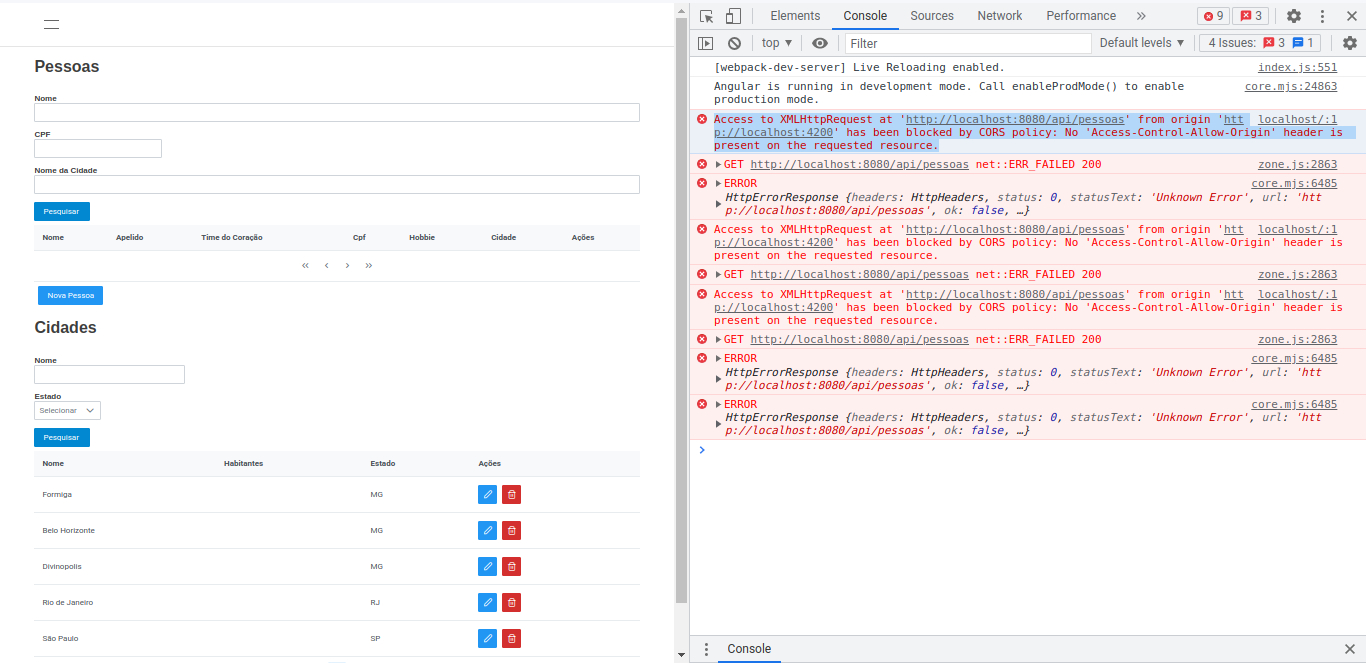Click 4 Issues summary in console toolbar
This screenshot has height=663, width=1366.
pos(1261,43)
